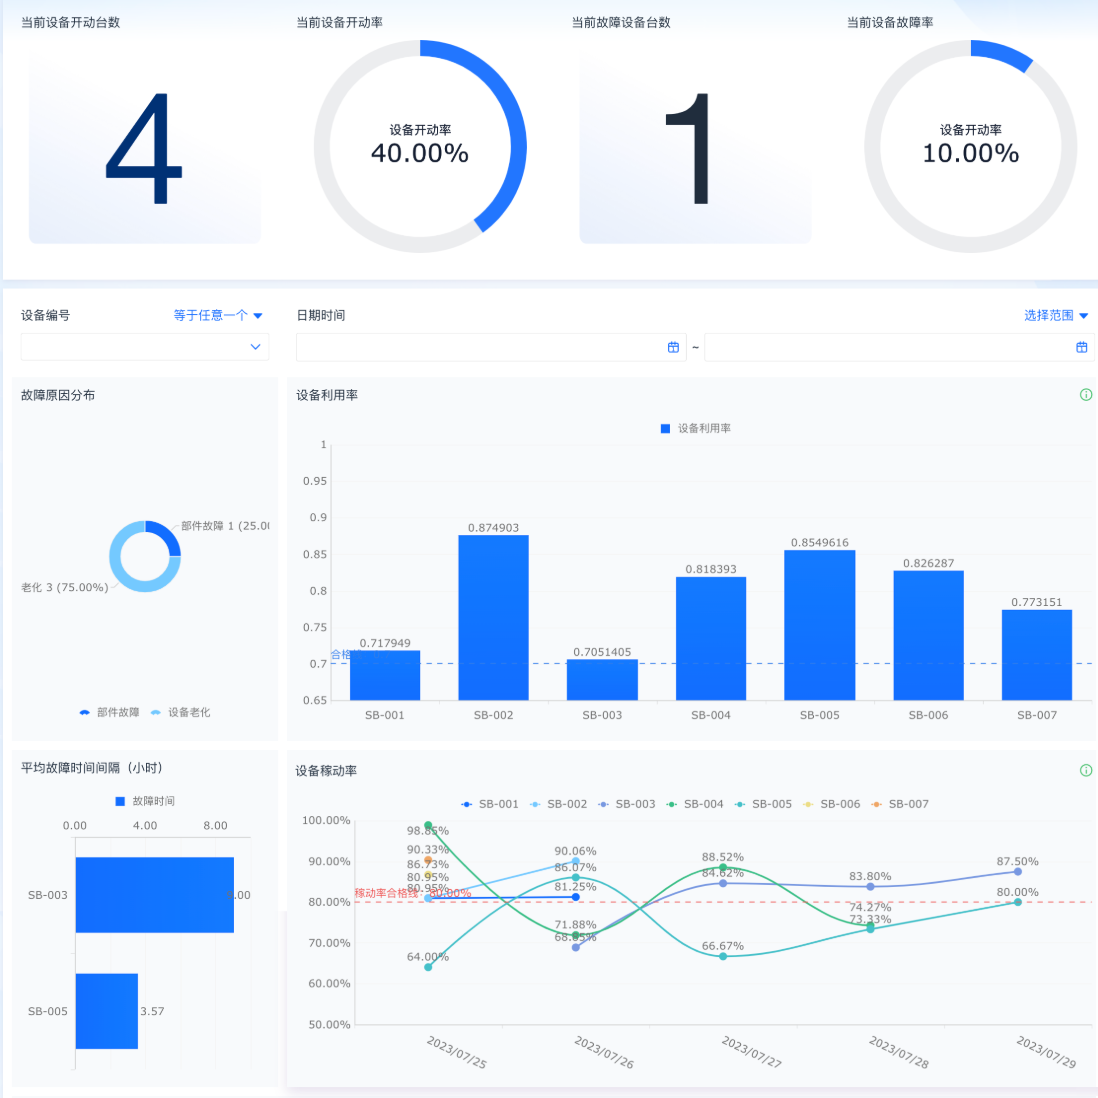Click info icon on 设备稼动率 chart
The height and width of the screenshot is (1098, 1098).
[1085, 770]
